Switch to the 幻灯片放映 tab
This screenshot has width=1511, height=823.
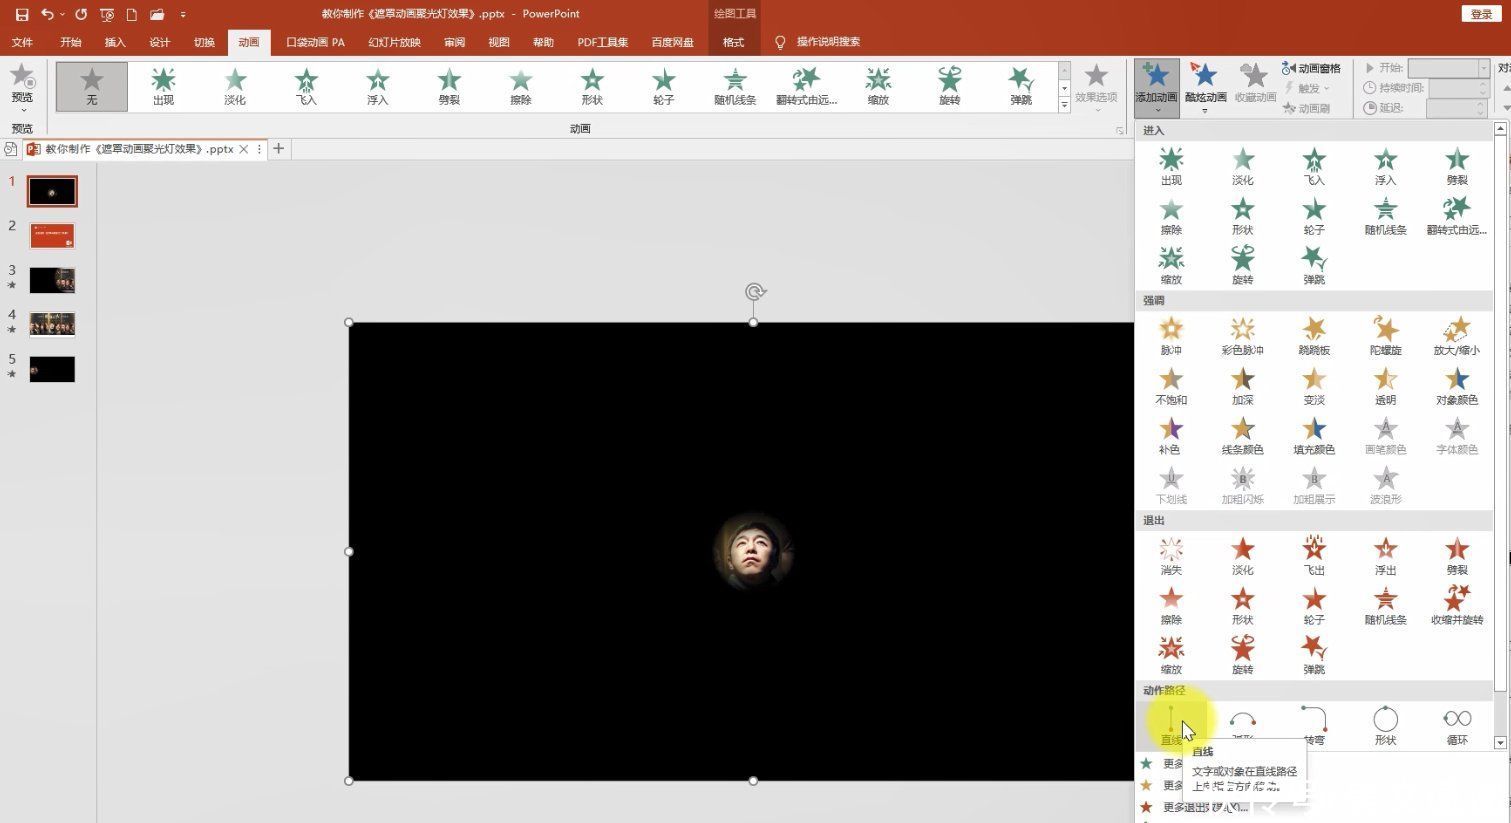(394, 42)
